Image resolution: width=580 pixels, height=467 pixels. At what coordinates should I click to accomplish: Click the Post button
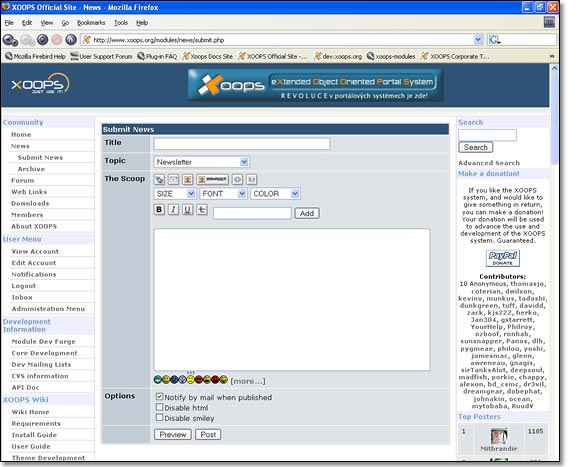[208, 434]
